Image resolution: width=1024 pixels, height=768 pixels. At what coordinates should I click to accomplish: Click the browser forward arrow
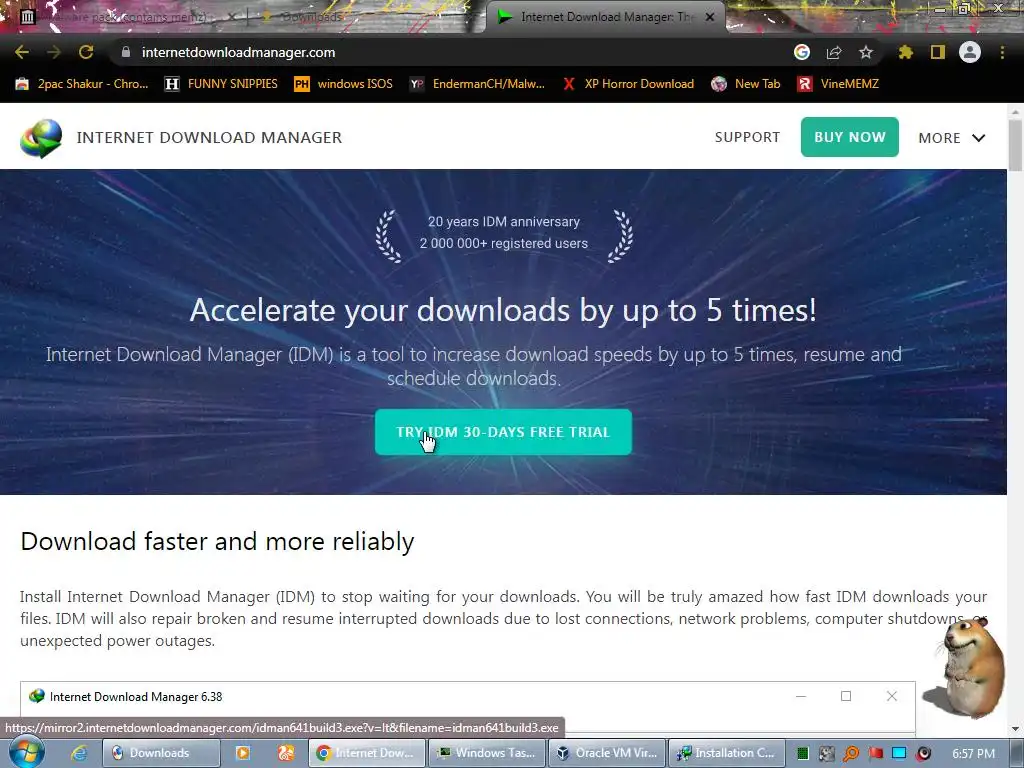tap(54, 52)
